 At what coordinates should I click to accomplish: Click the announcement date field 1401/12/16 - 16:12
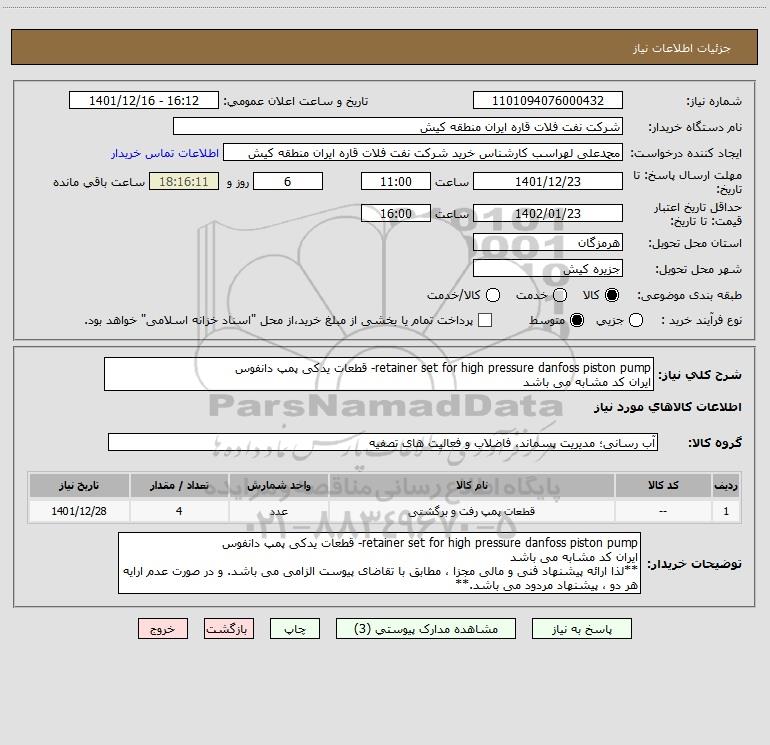(144, 100)
